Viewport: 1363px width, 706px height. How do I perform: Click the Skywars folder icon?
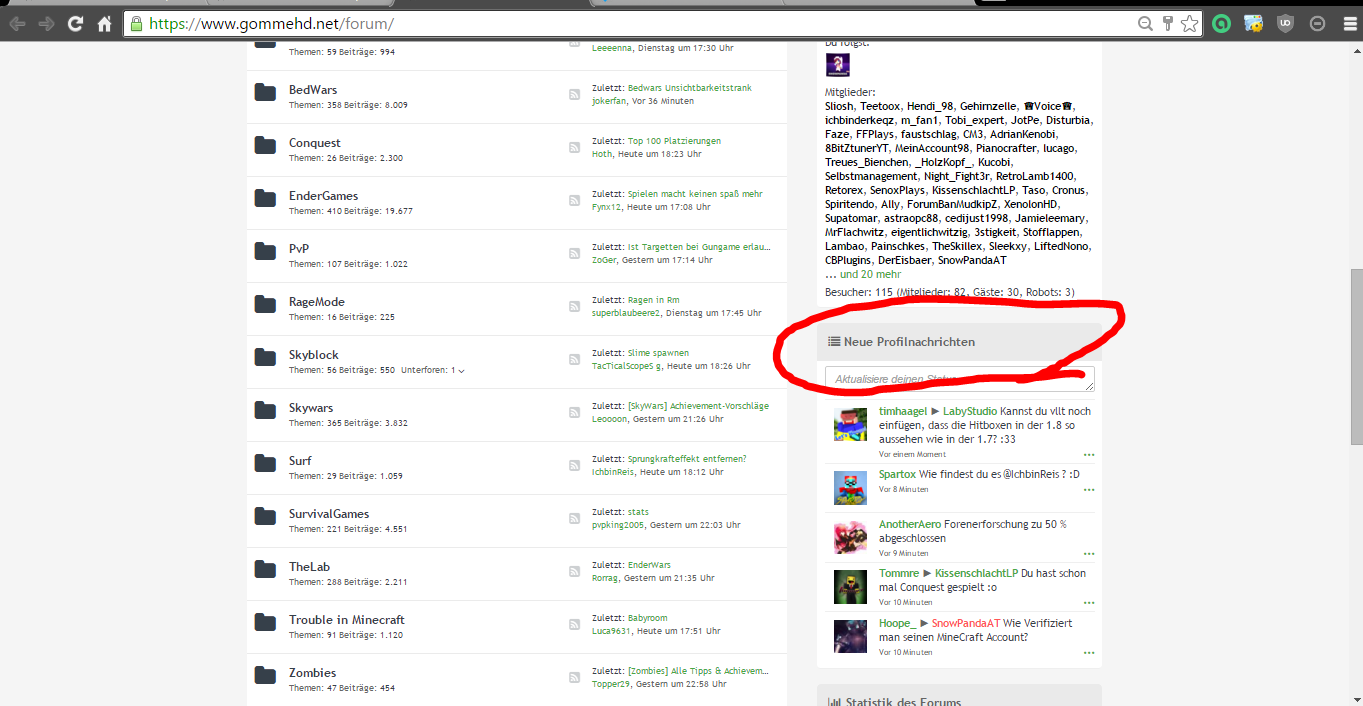(265, 411)
